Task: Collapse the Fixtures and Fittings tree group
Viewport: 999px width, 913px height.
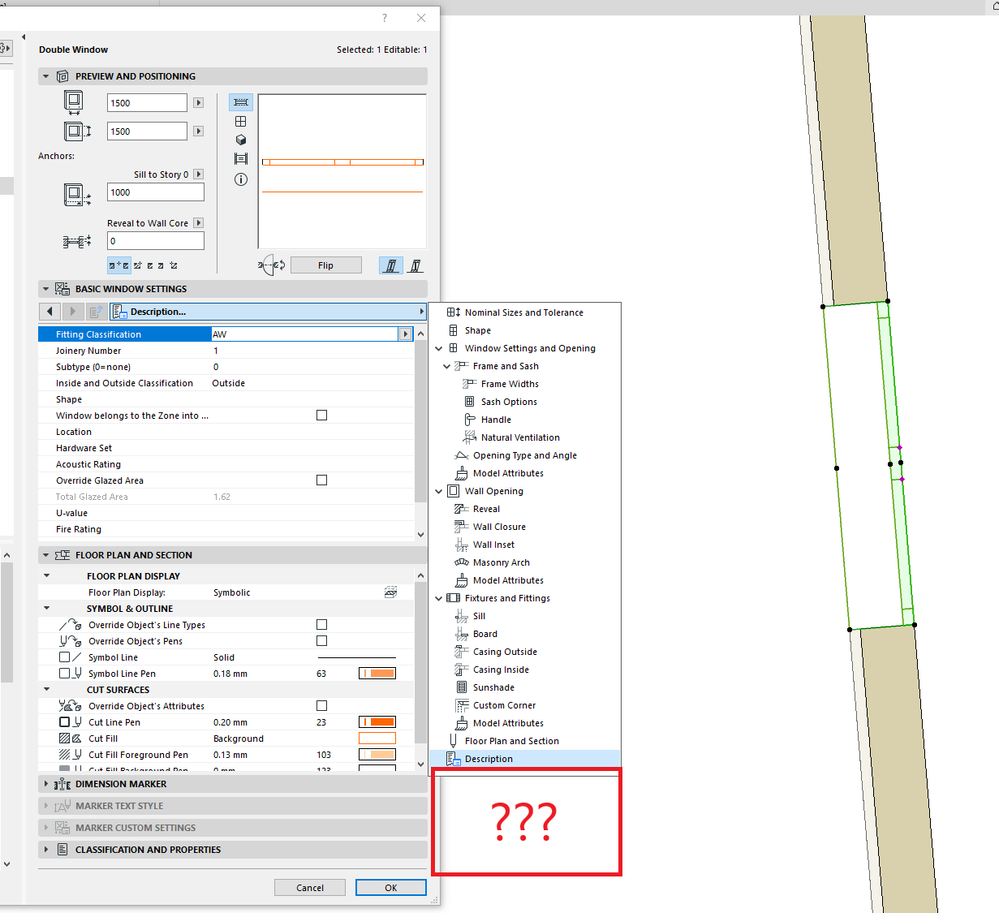Action: pyautogui.click(x=438, y=598)
